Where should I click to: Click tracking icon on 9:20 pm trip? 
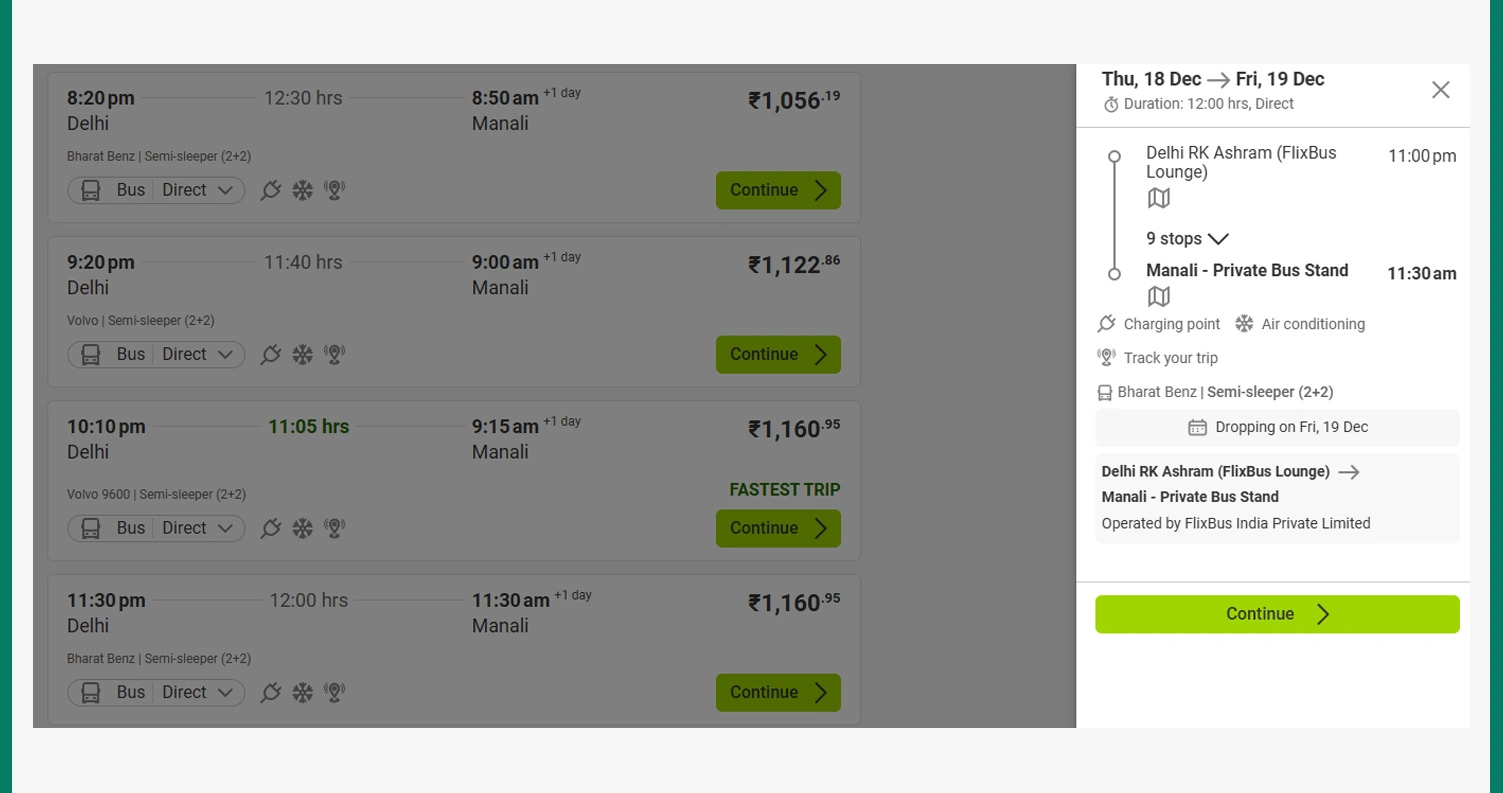tap(335, 354)
